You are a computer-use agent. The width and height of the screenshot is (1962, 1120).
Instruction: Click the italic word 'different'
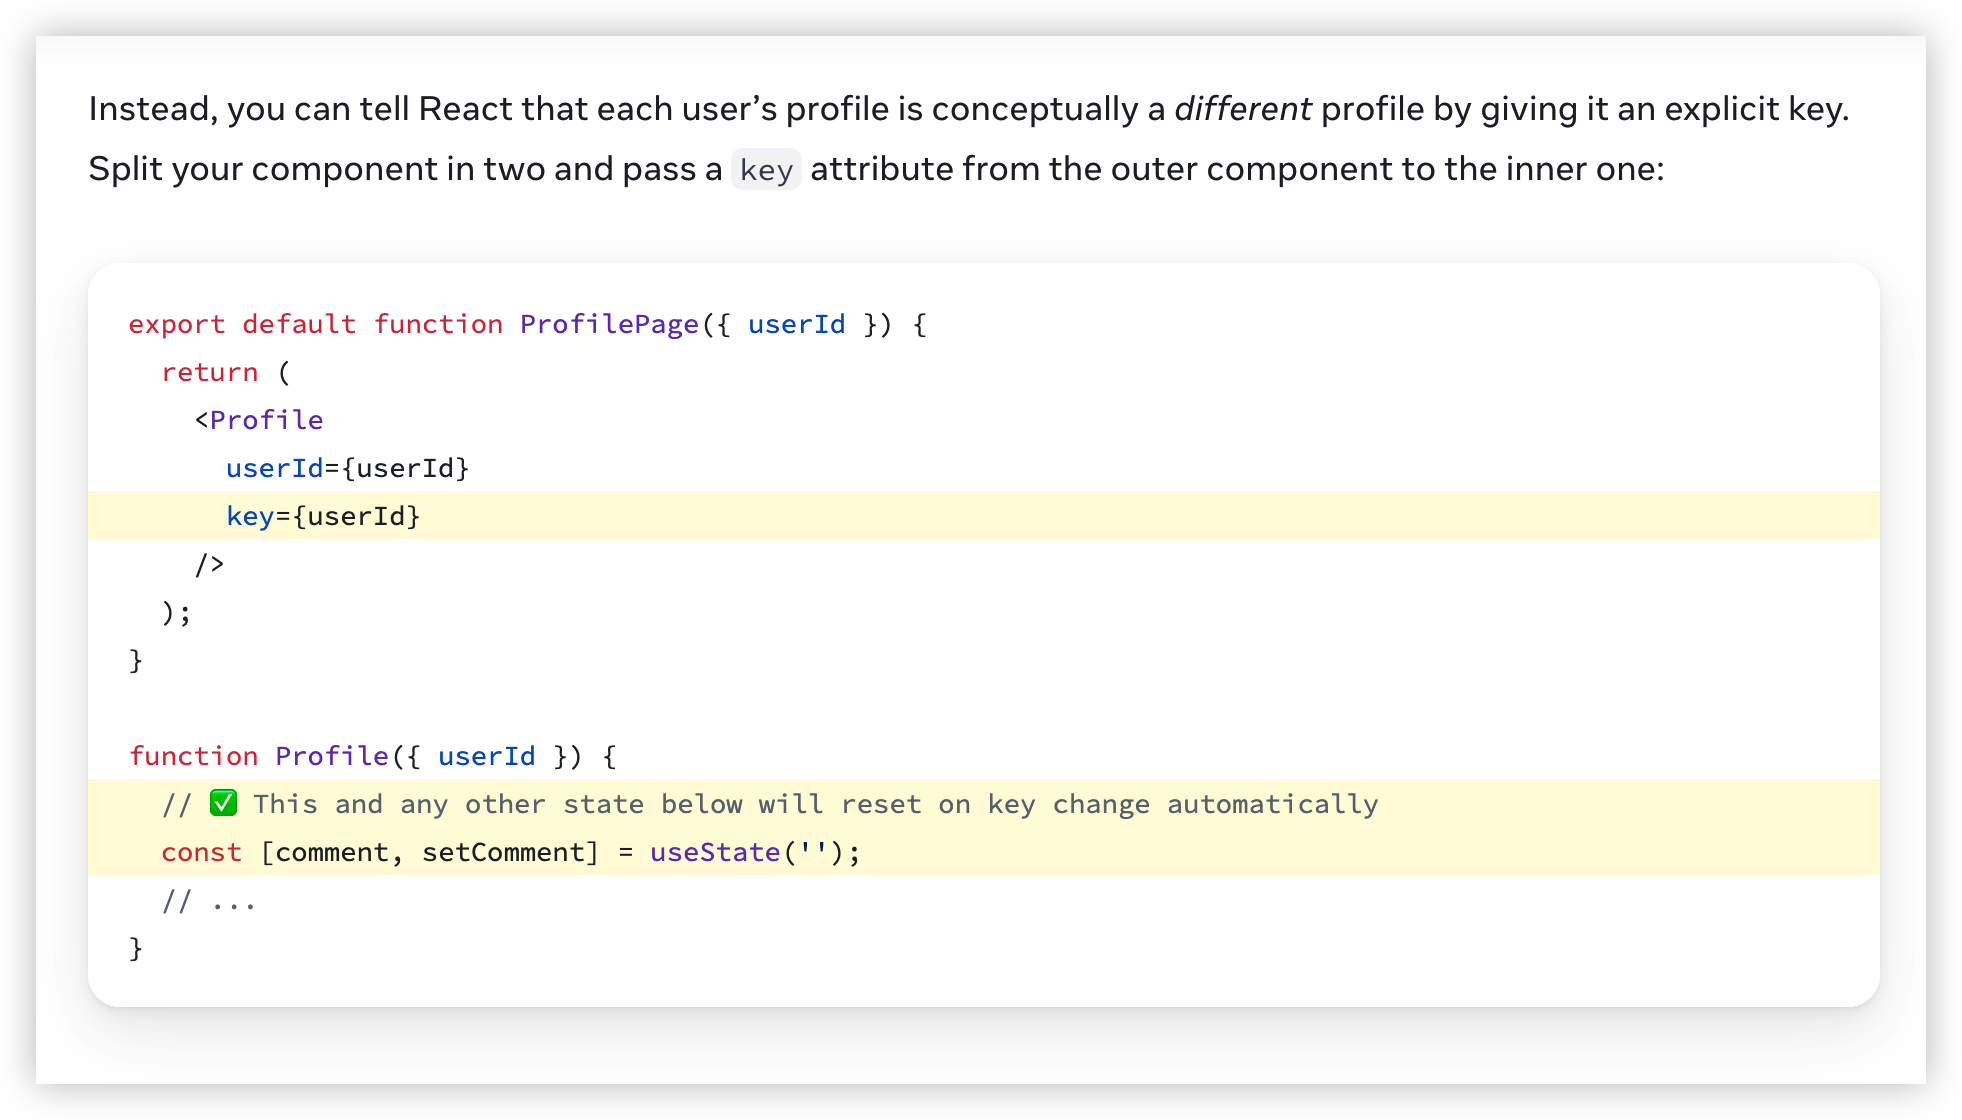[1242, 109]
